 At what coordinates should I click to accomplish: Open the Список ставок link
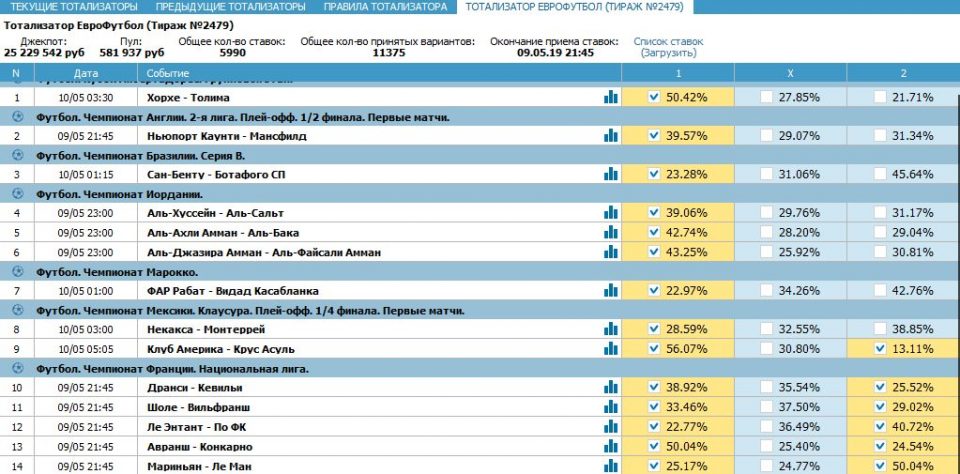tap(668, 42)
